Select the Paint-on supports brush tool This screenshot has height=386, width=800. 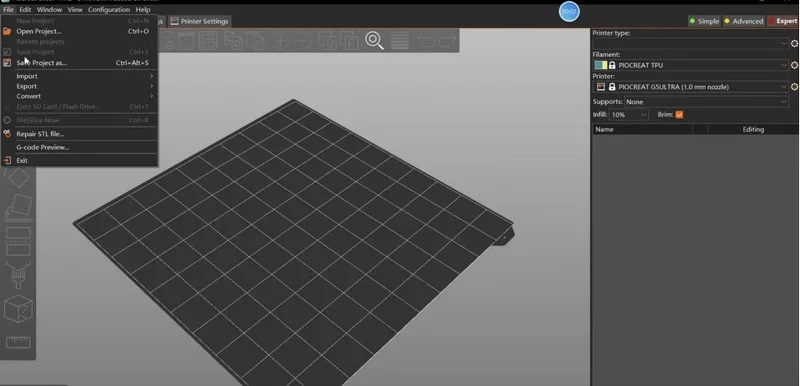coord(18,274)
